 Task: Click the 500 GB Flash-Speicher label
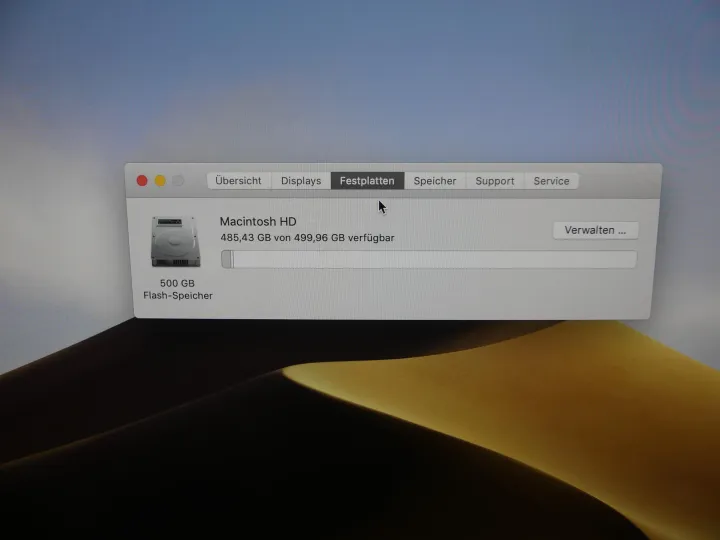(x=178, y=289)
